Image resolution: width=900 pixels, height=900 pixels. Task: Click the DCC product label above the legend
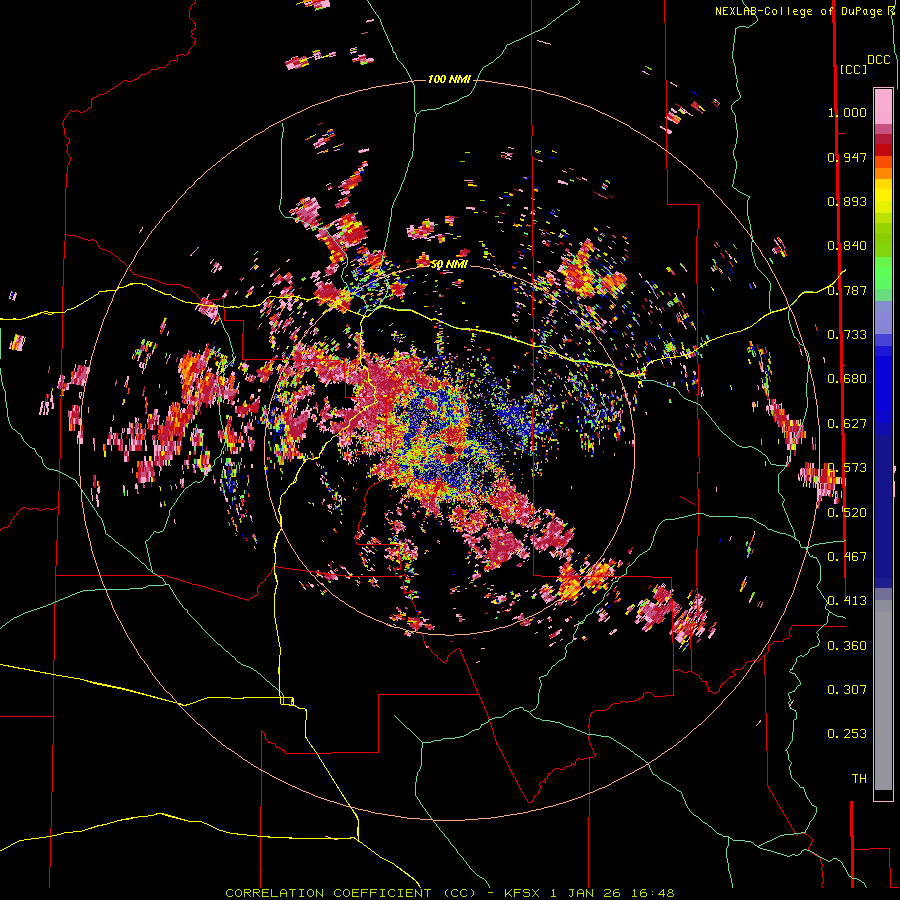click(878, 60)
